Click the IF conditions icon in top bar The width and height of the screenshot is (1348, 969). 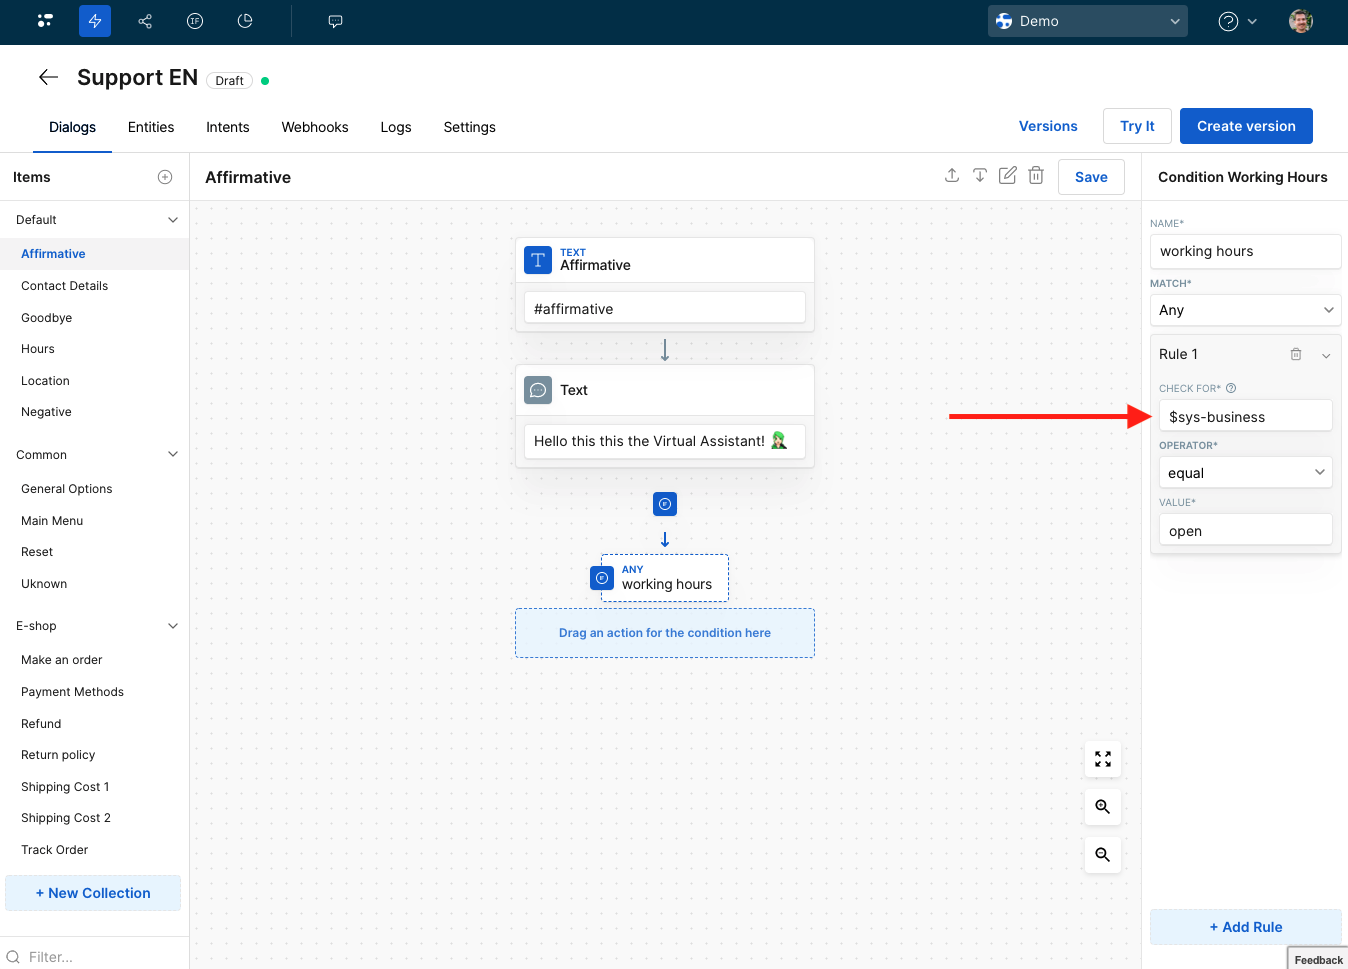click(195, 21)
